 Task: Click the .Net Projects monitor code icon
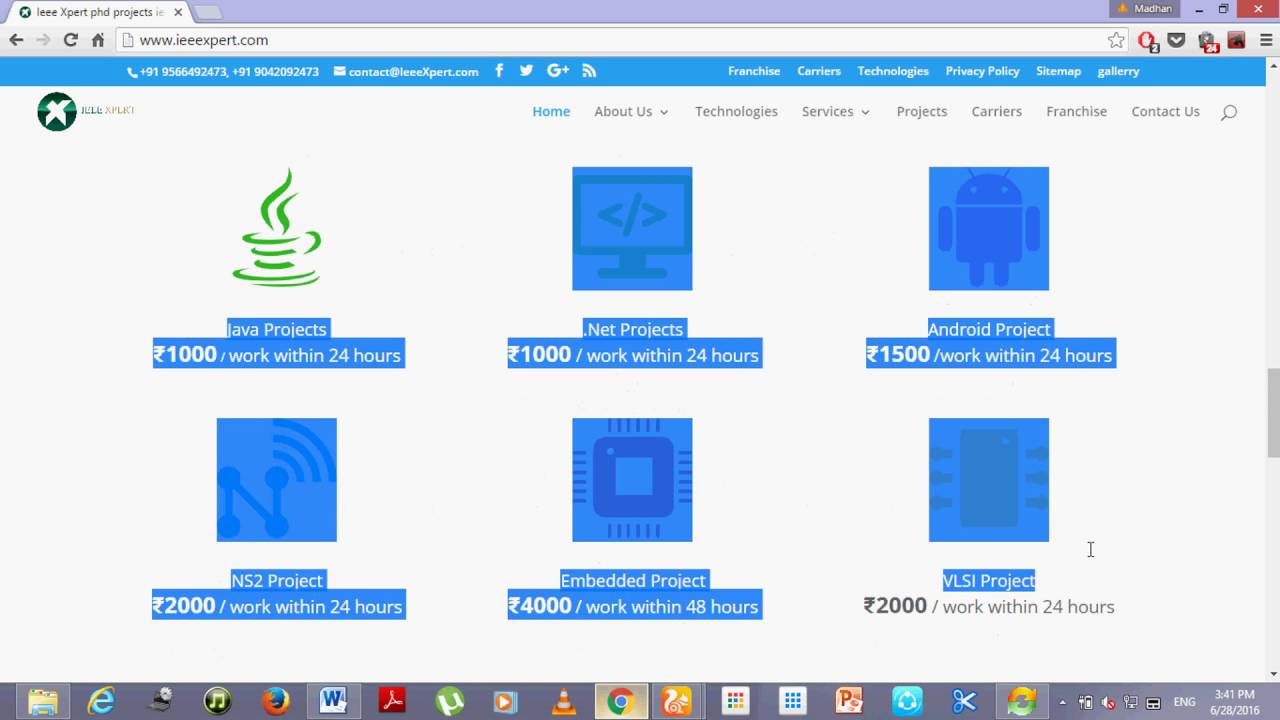632,228
